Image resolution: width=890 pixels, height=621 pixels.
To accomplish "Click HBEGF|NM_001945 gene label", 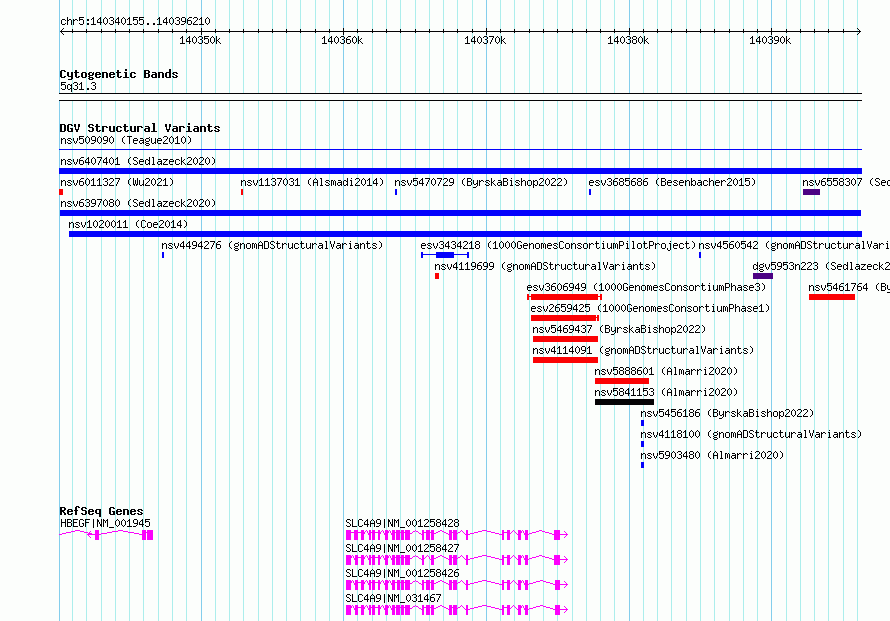I will click(x=105, y=523).
